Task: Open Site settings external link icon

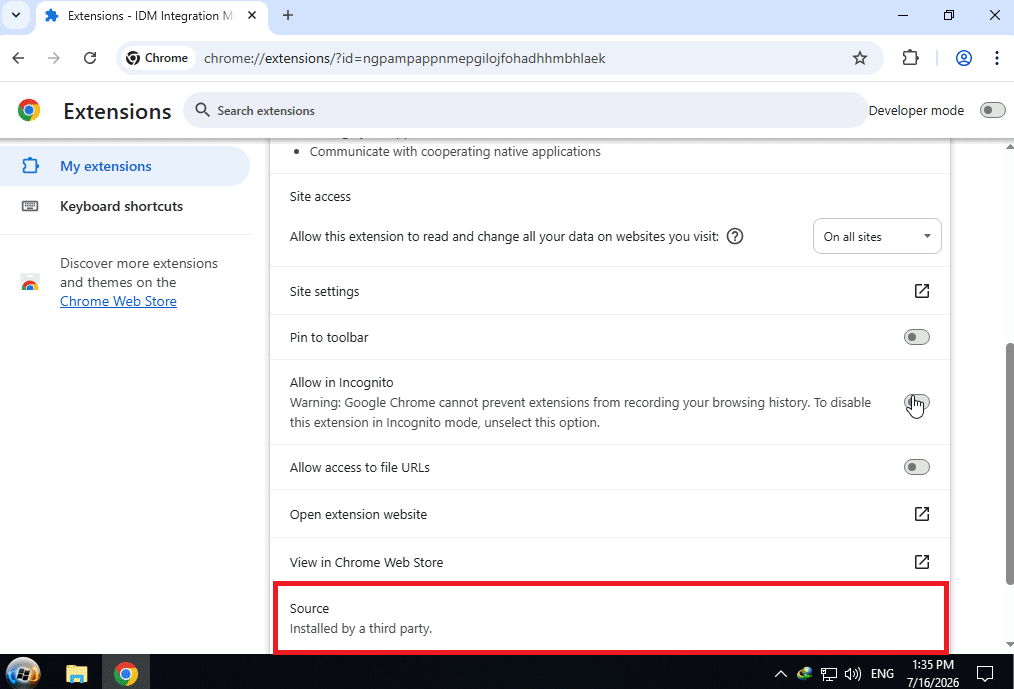Action: pyautogui.click(x=922, y=291)
